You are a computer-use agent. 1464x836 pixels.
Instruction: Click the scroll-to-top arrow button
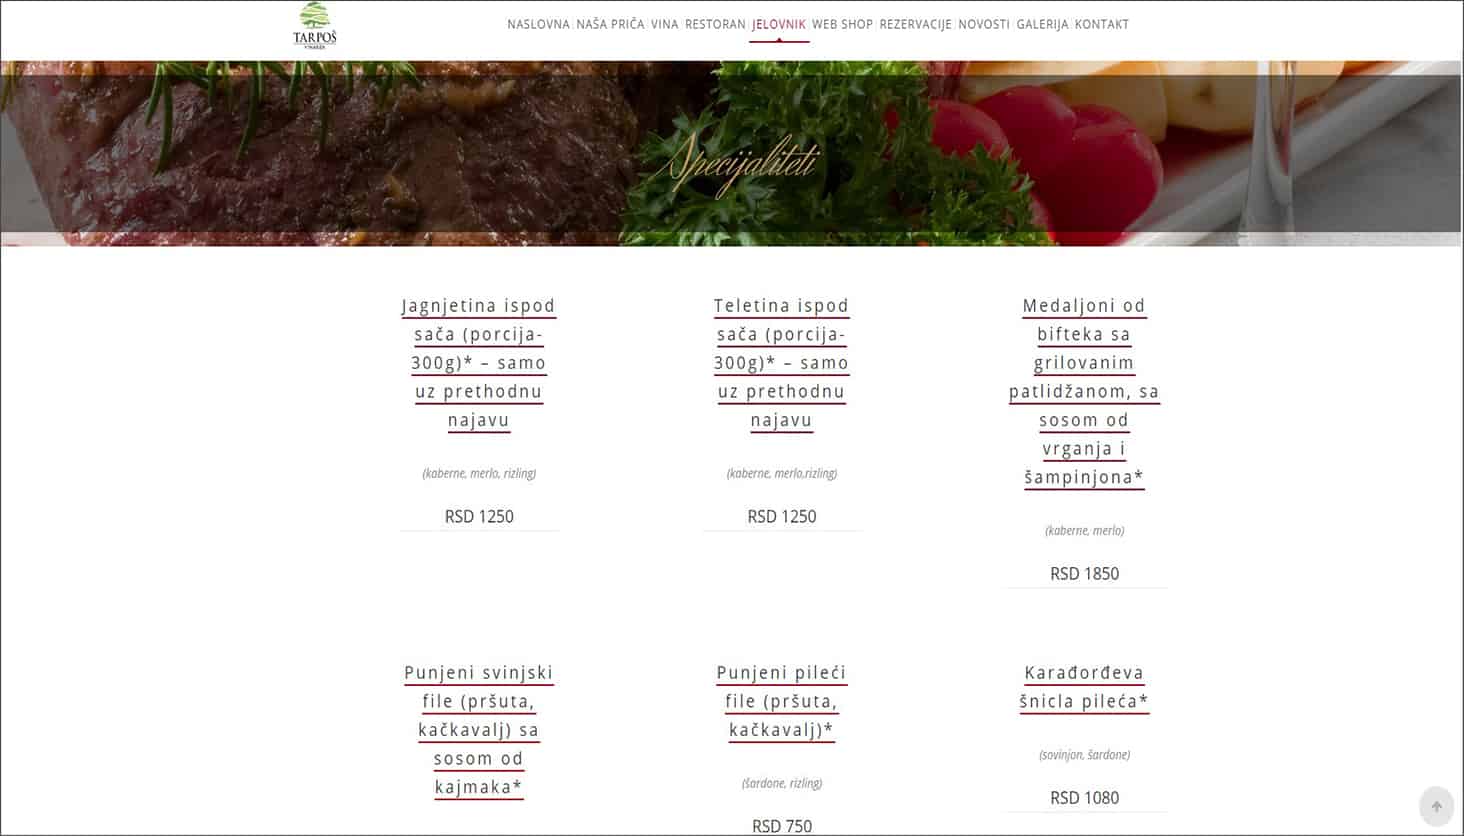[x=1437, y=806]
